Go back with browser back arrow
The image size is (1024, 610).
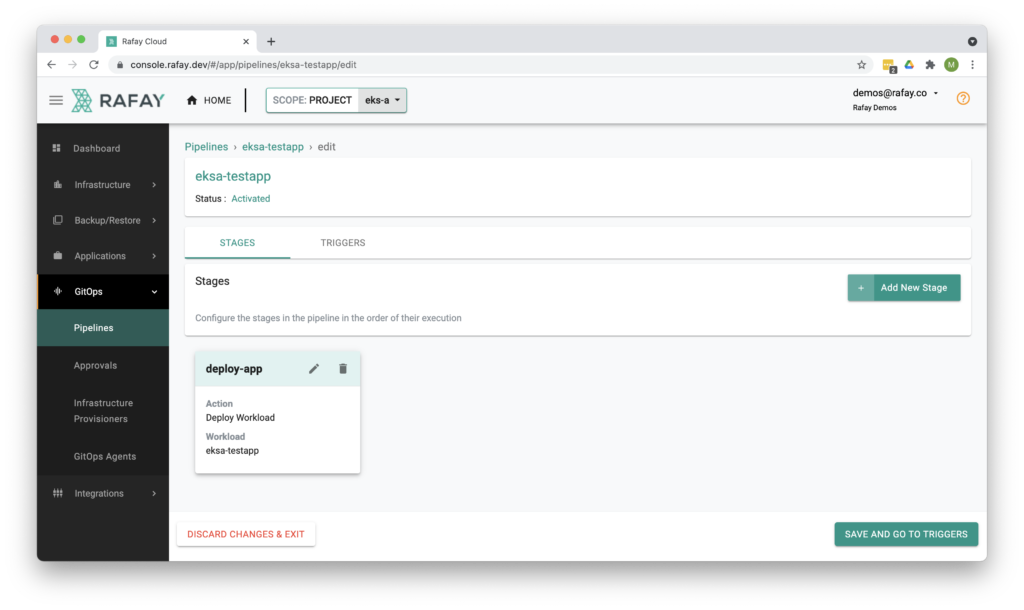point(52,65)
